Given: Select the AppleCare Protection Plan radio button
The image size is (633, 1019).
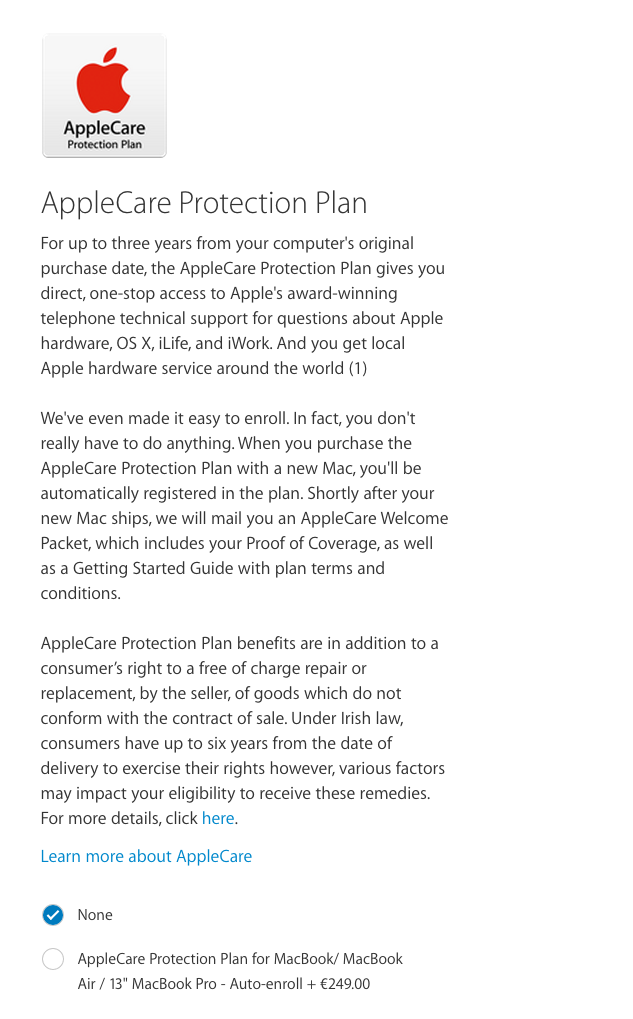Looking at the screenshot, I should tap(53, 959).
